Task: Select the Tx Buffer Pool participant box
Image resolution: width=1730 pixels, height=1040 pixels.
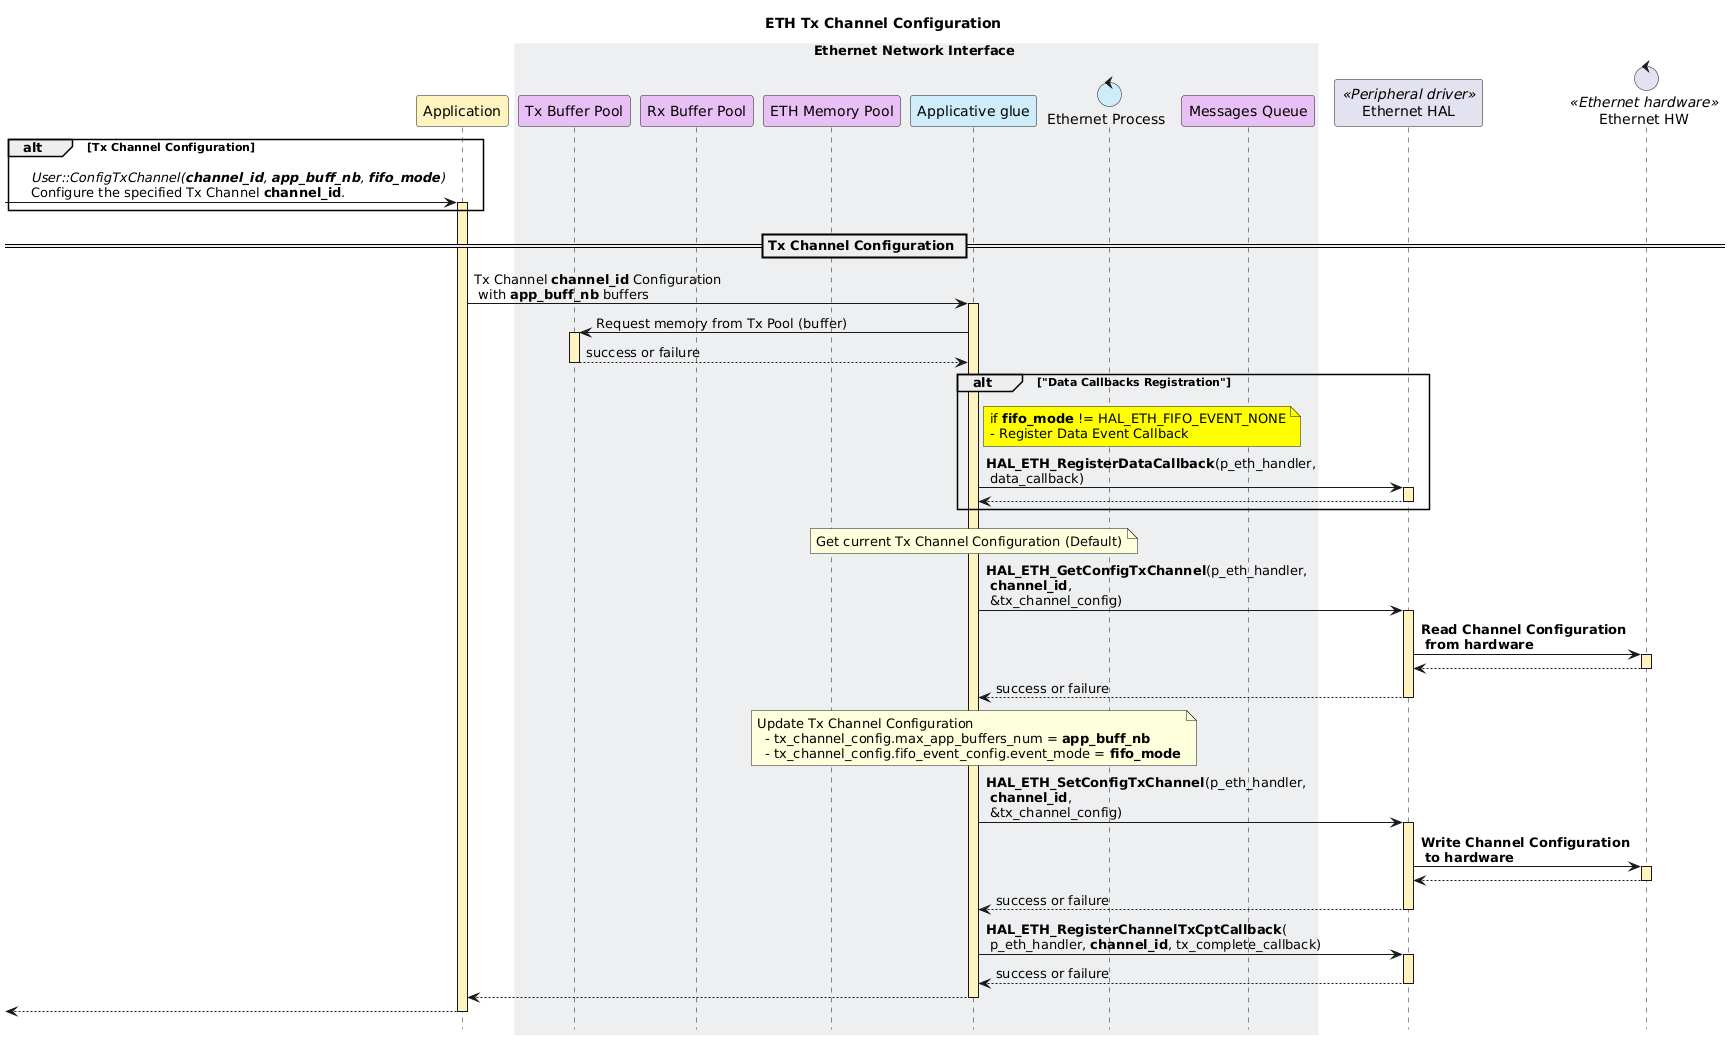Action: tap(574, 111)
